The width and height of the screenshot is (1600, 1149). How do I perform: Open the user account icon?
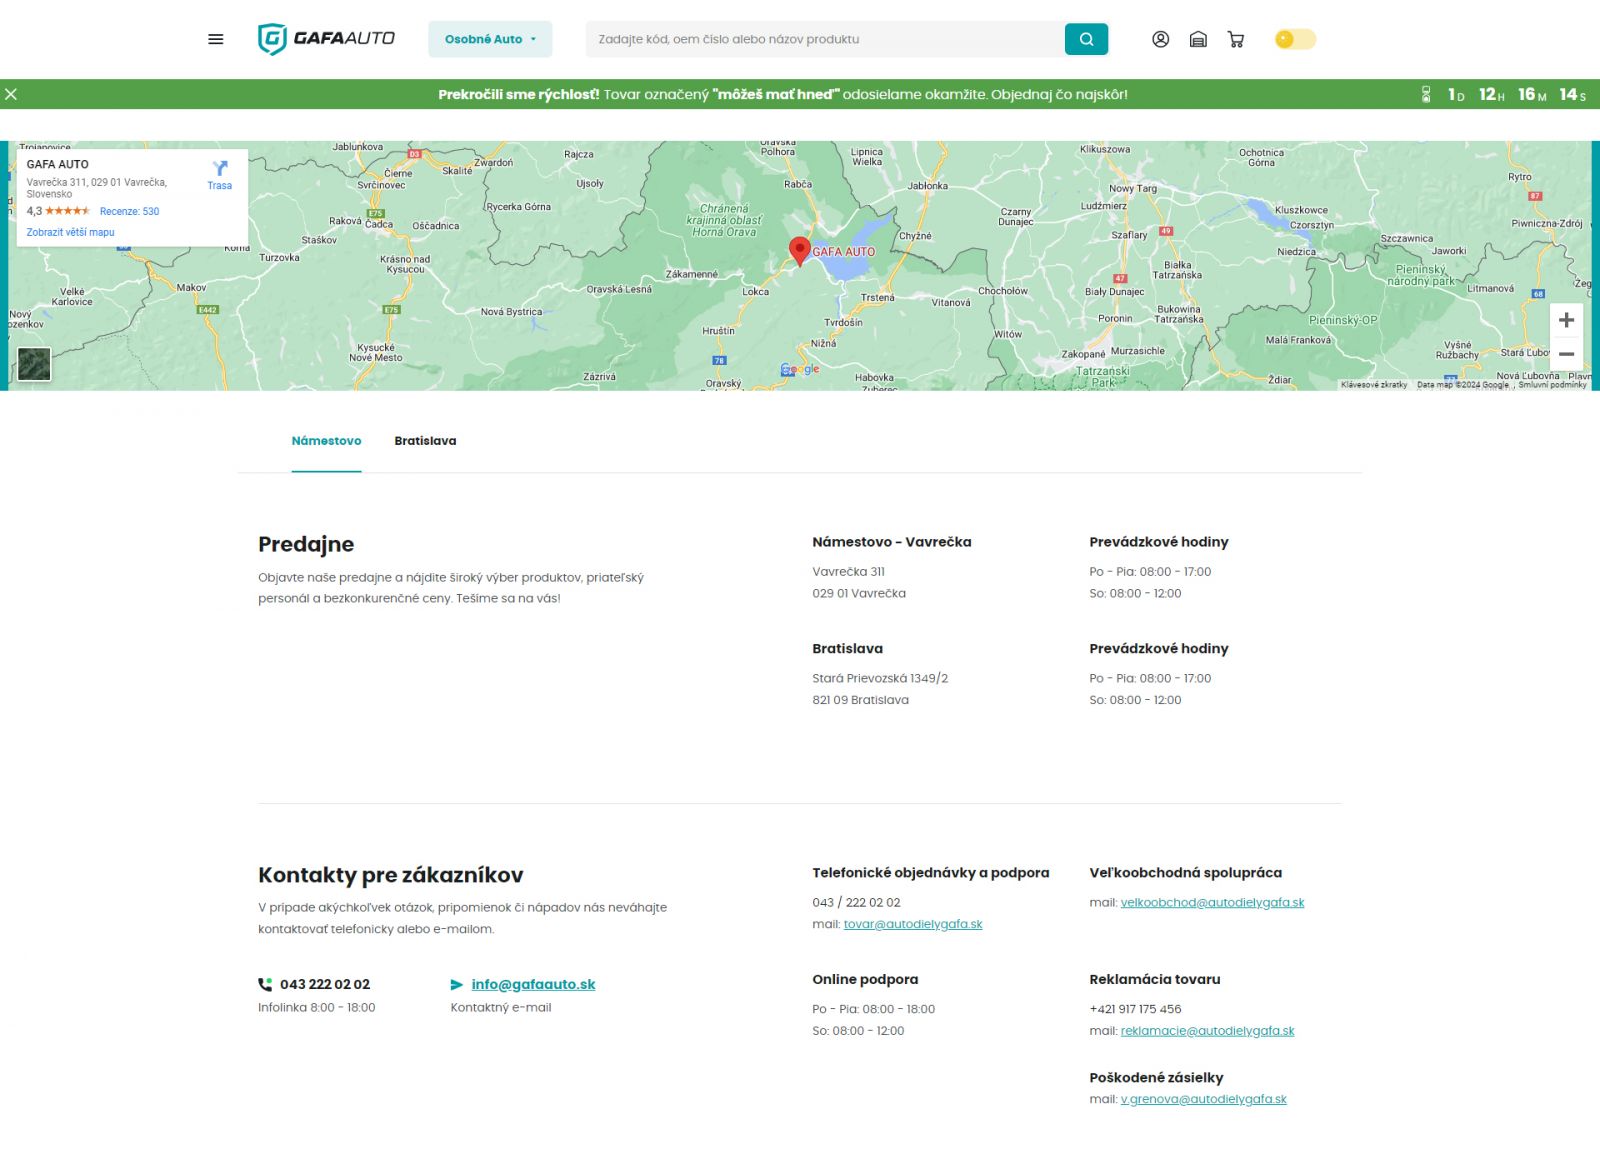[x=1160, y=39]
